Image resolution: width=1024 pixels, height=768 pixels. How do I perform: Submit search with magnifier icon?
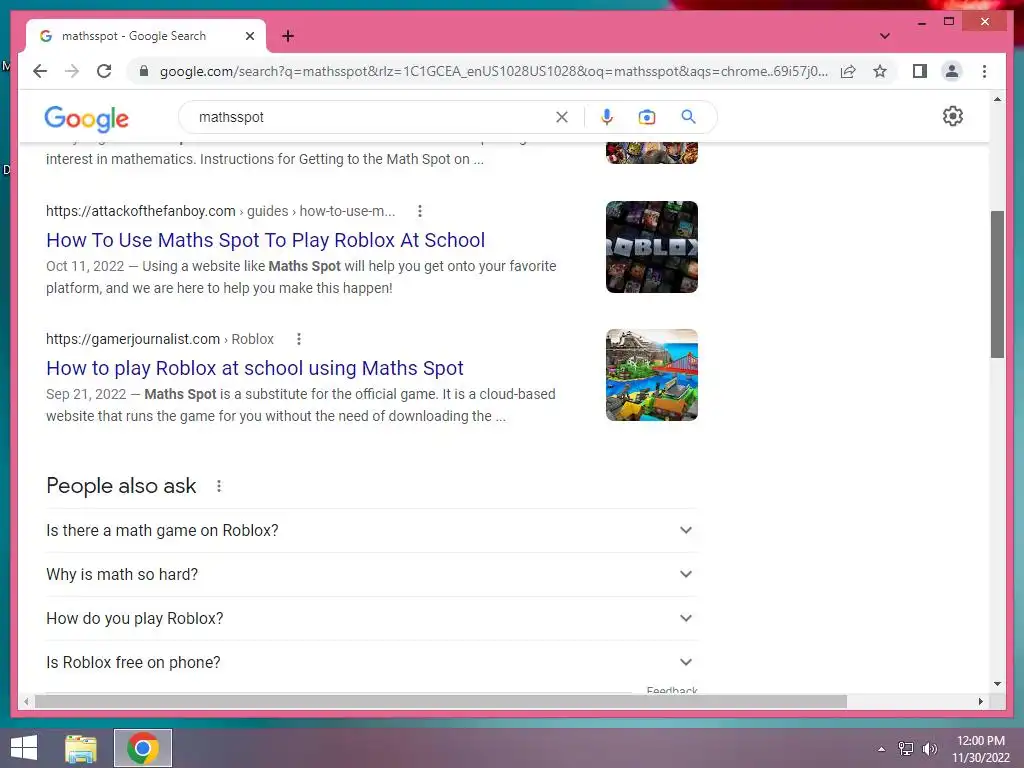688,117
